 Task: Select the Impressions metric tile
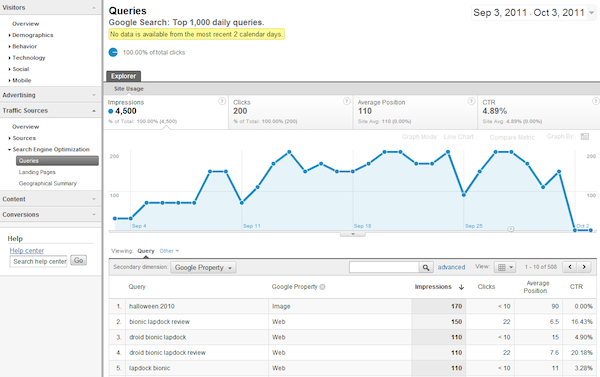166,112
